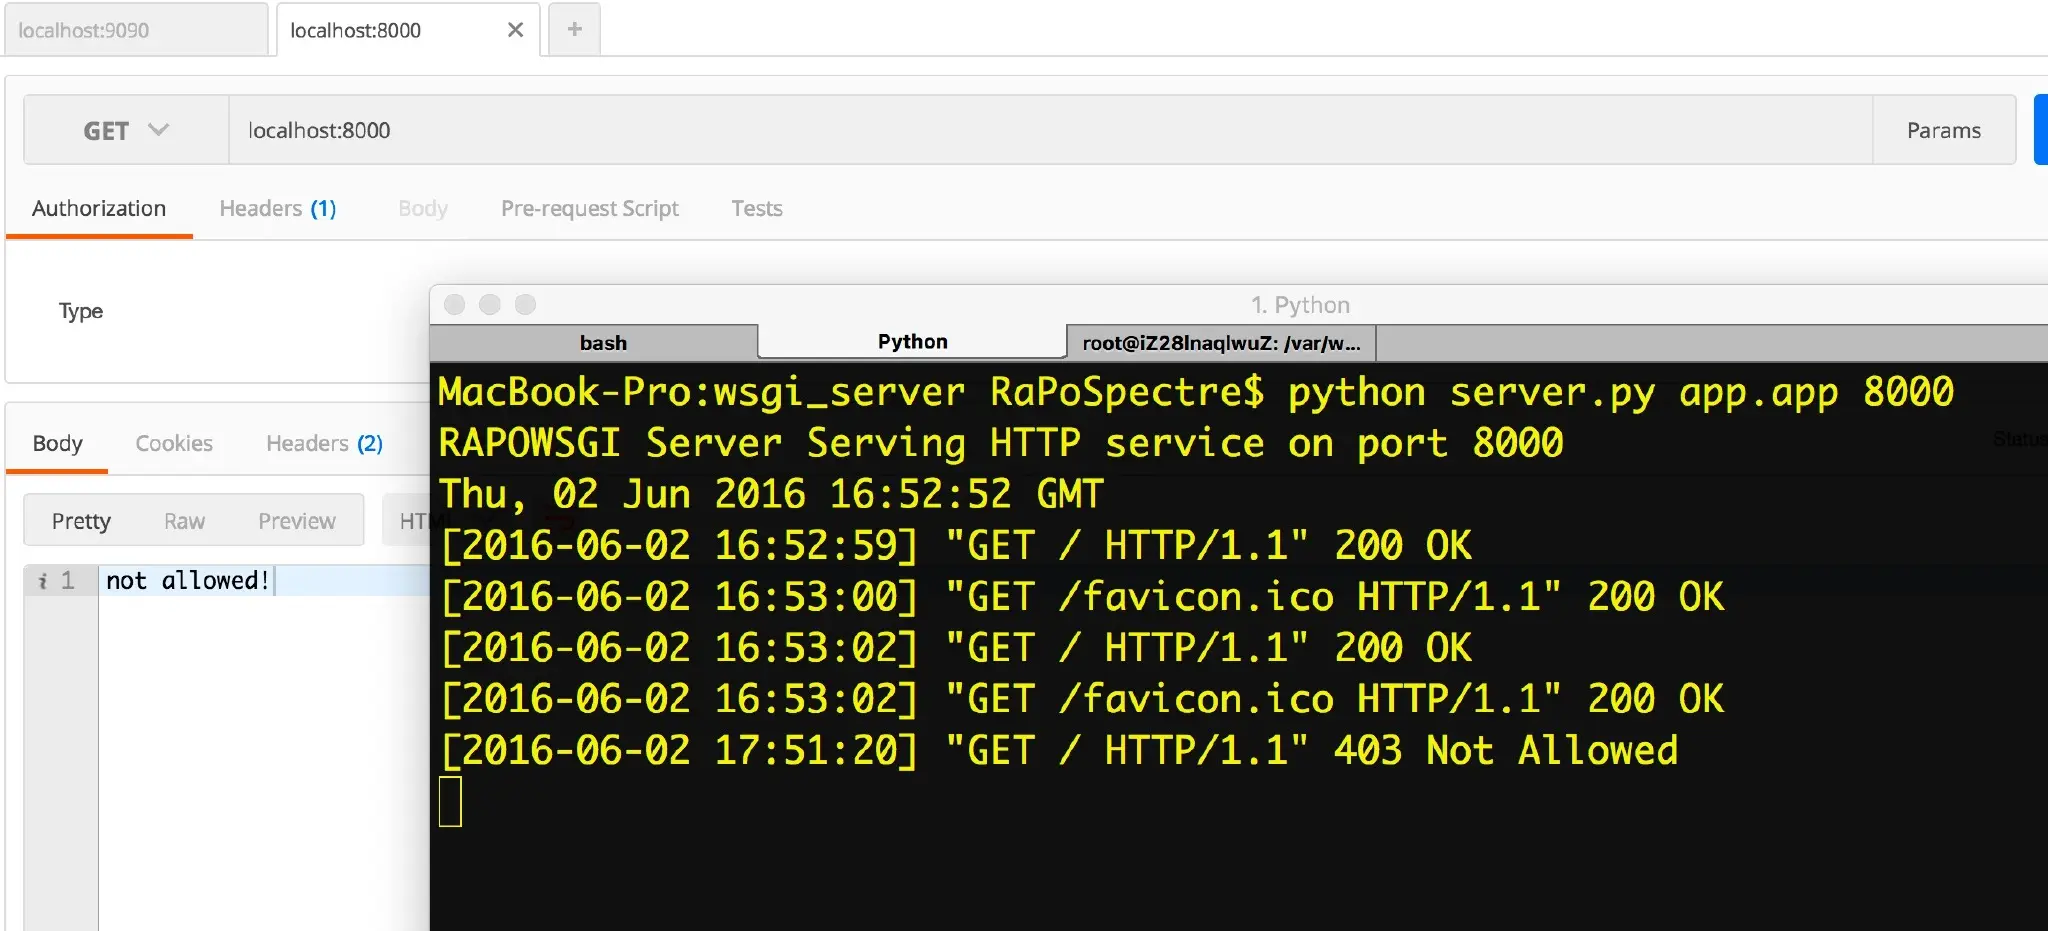Click the Type label in Authorization
Screen dimensions: 2048x931
pyautogui.click(x=81, y=311)
